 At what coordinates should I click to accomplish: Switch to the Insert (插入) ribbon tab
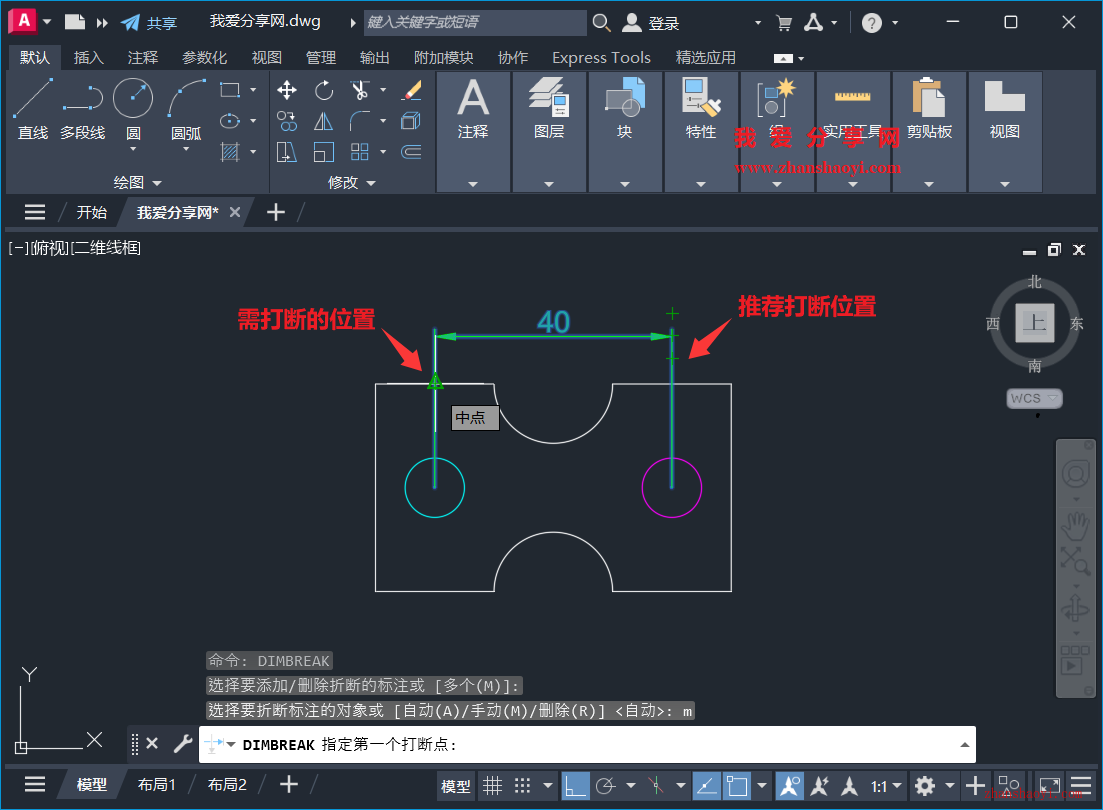(x=89, y=57)
